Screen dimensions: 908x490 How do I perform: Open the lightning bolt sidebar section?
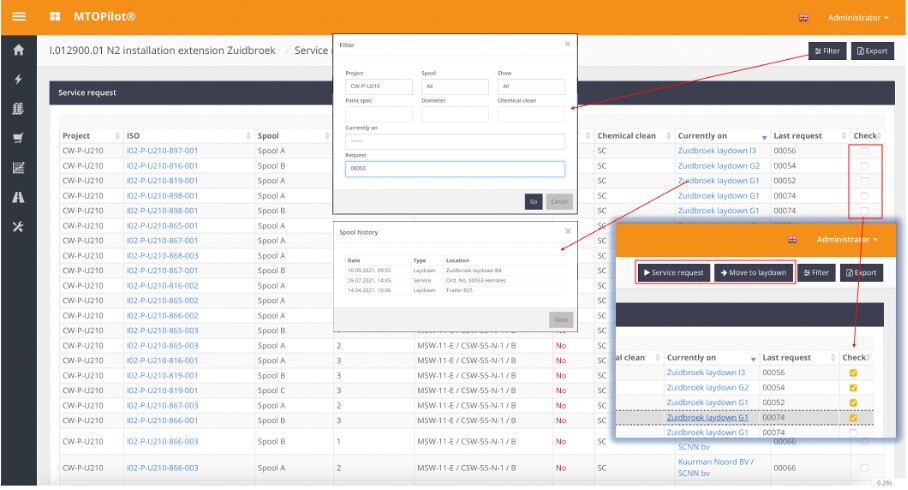[x=17, y=79]
